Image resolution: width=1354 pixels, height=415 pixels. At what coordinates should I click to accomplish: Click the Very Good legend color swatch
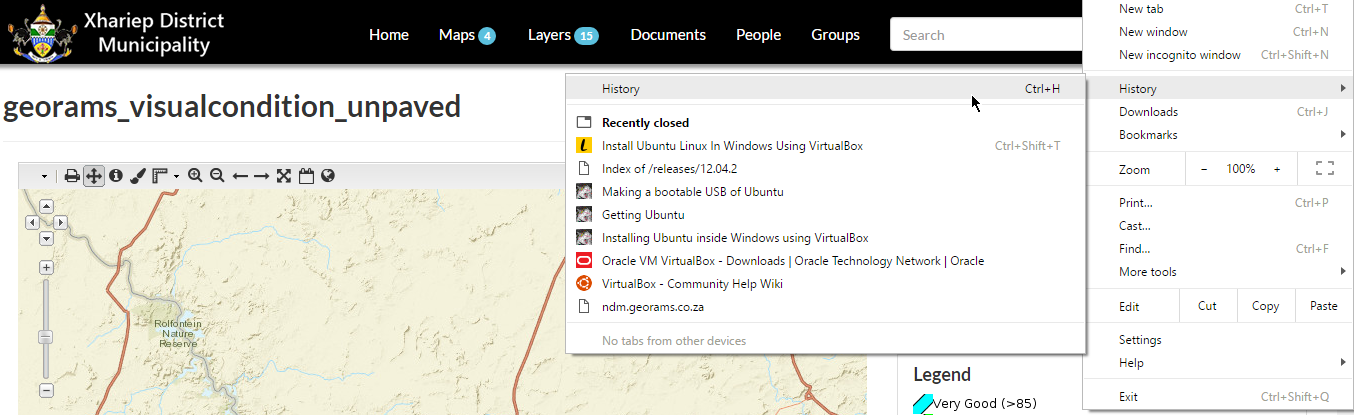coord(922,404)
